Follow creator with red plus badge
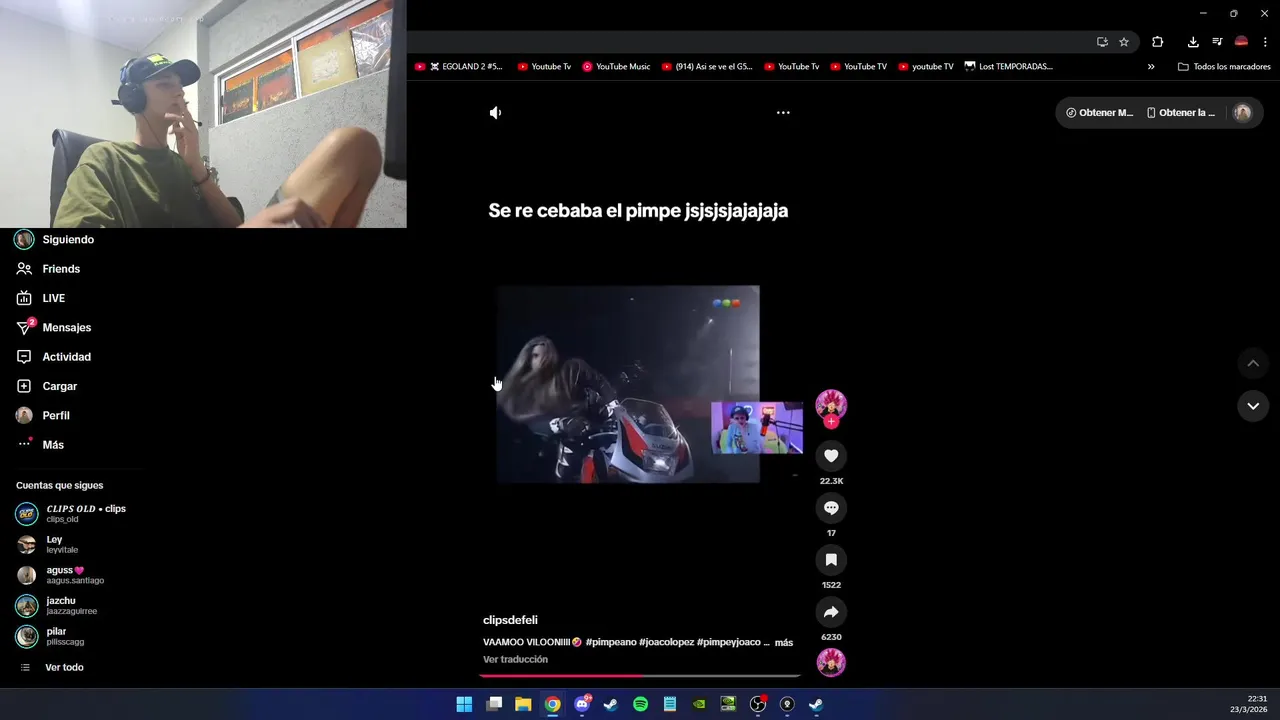This screenshot has height=720, width=1280. 831,422
